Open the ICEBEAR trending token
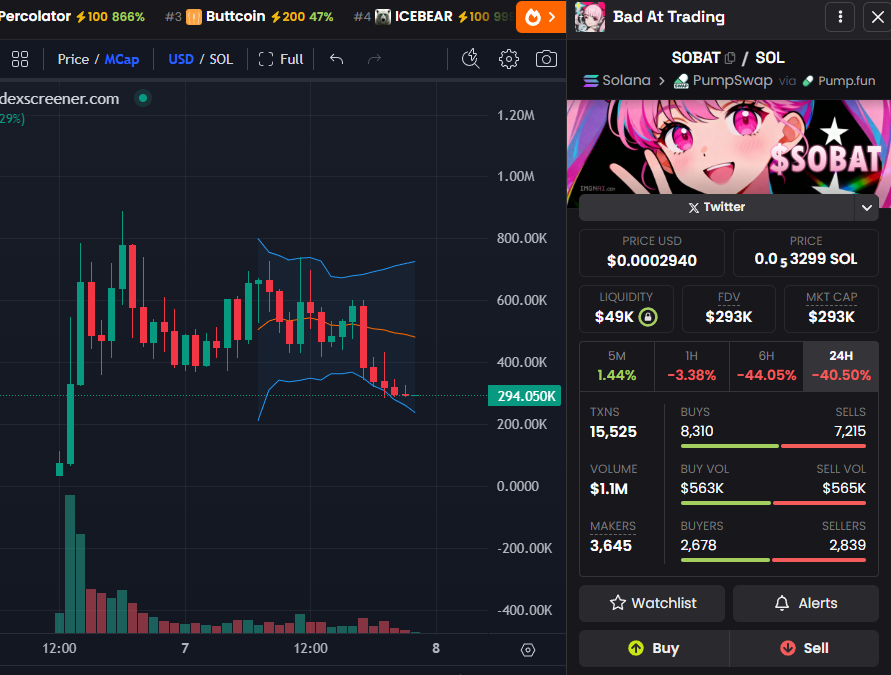The image size is (891, 675). pyautogui.click(x=434, y=17)
